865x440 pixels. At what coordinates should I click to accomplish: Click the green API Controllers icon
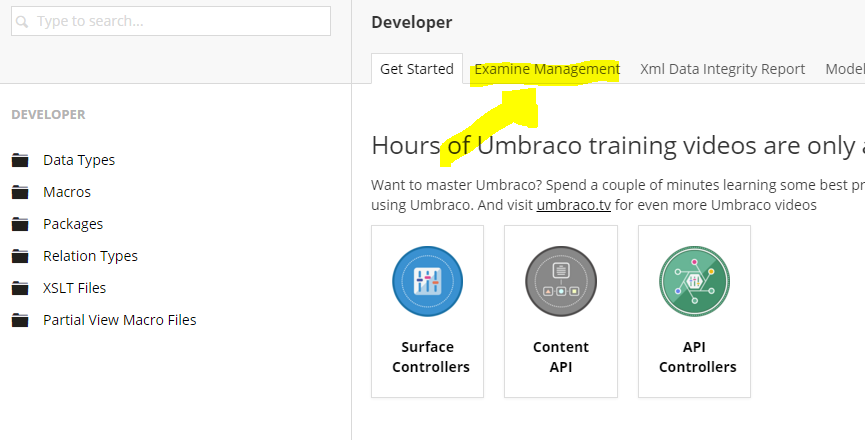click(695, 281)
